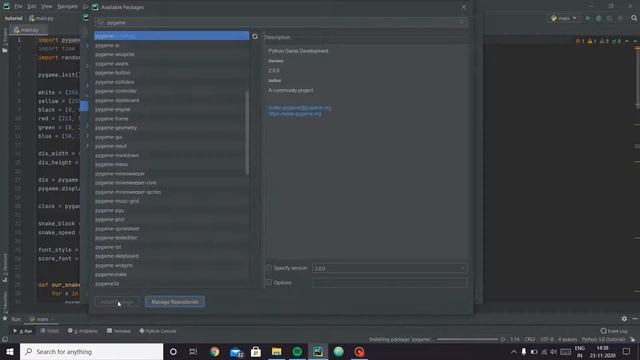Open the Windows Start menu
This screenshot has width=640, height=360.
[10, 351]
